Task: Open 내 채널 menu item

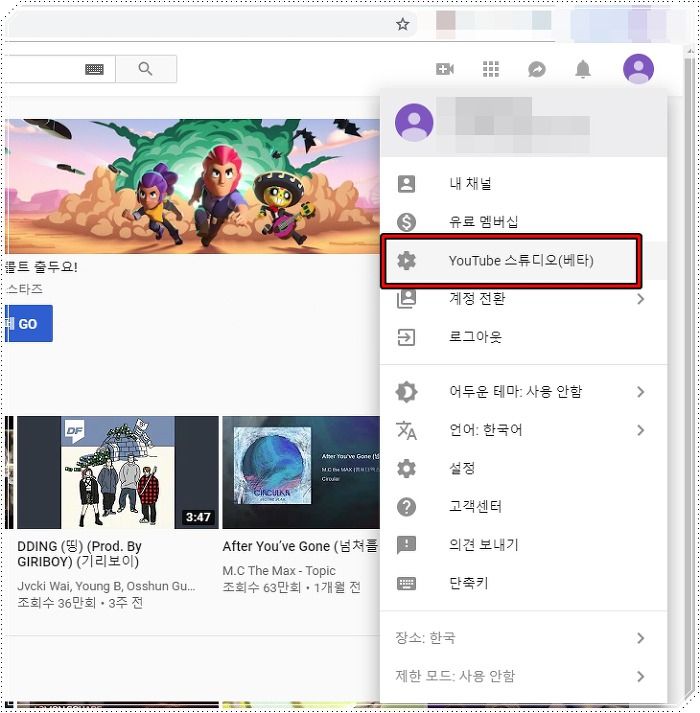Action: [523, 184]
